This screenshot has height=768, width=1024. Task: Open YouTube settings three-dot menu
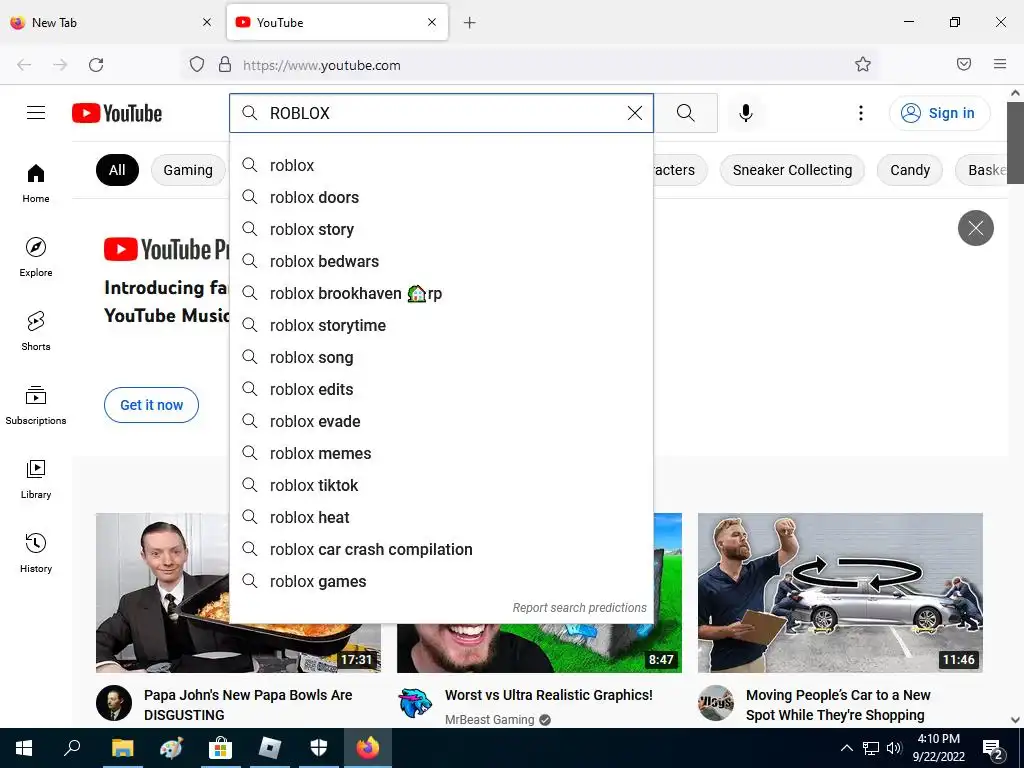[861, 113]
